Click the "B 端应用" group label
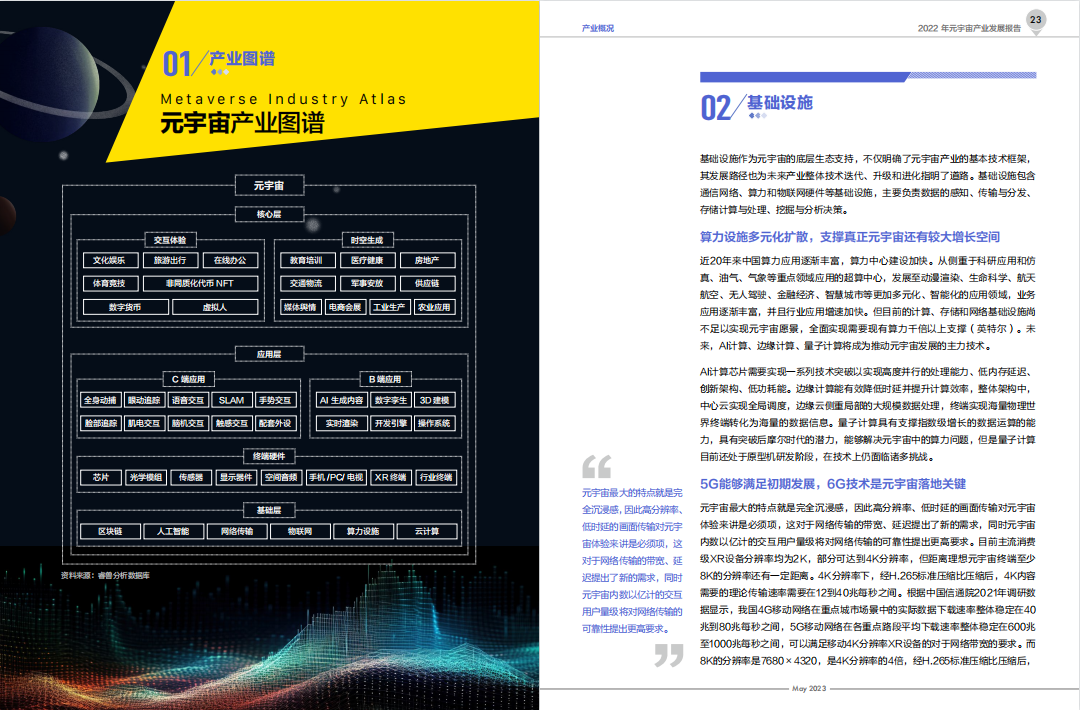The width and height of the screenshot is (1080, 710). click(x=386, y=379)
